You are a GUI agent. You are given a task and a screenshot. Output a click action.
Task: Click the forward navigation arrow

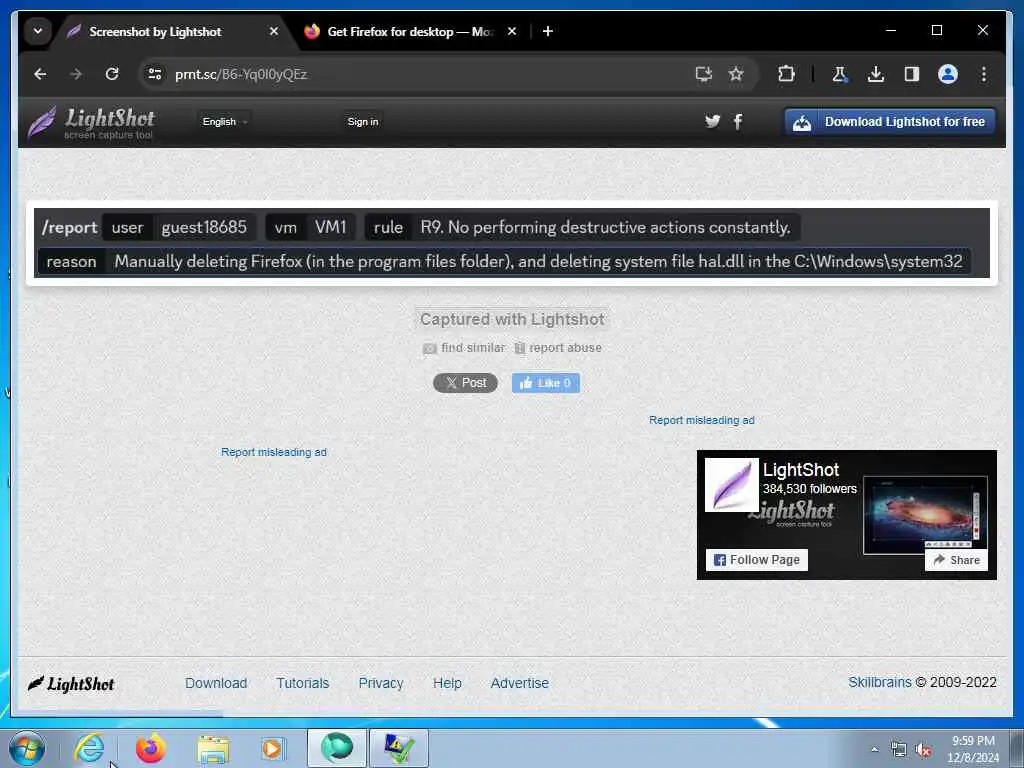[x=76, y=74]
